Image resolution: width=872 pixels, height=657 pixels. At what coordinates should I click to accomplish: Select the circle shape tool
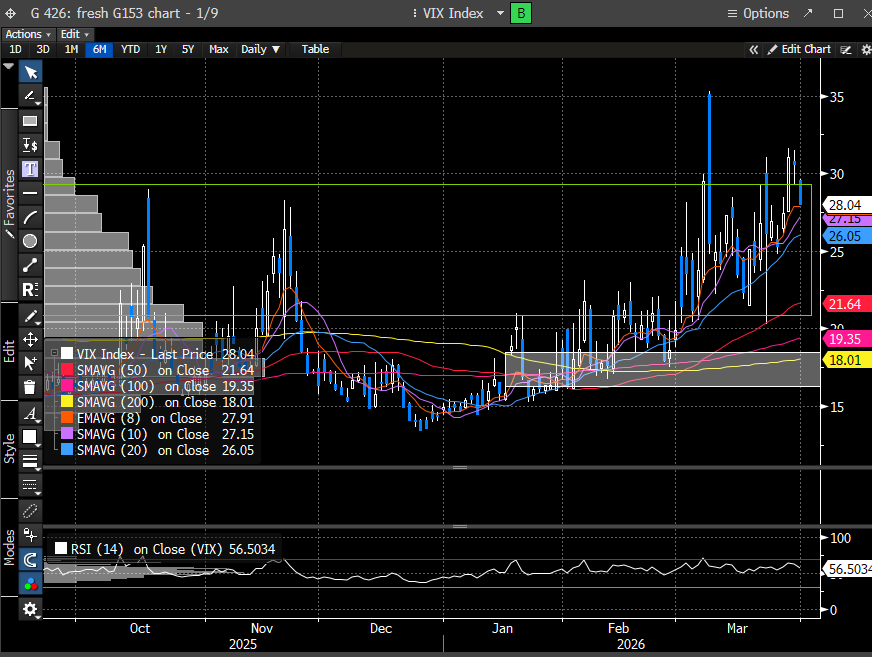pos(30,241)
